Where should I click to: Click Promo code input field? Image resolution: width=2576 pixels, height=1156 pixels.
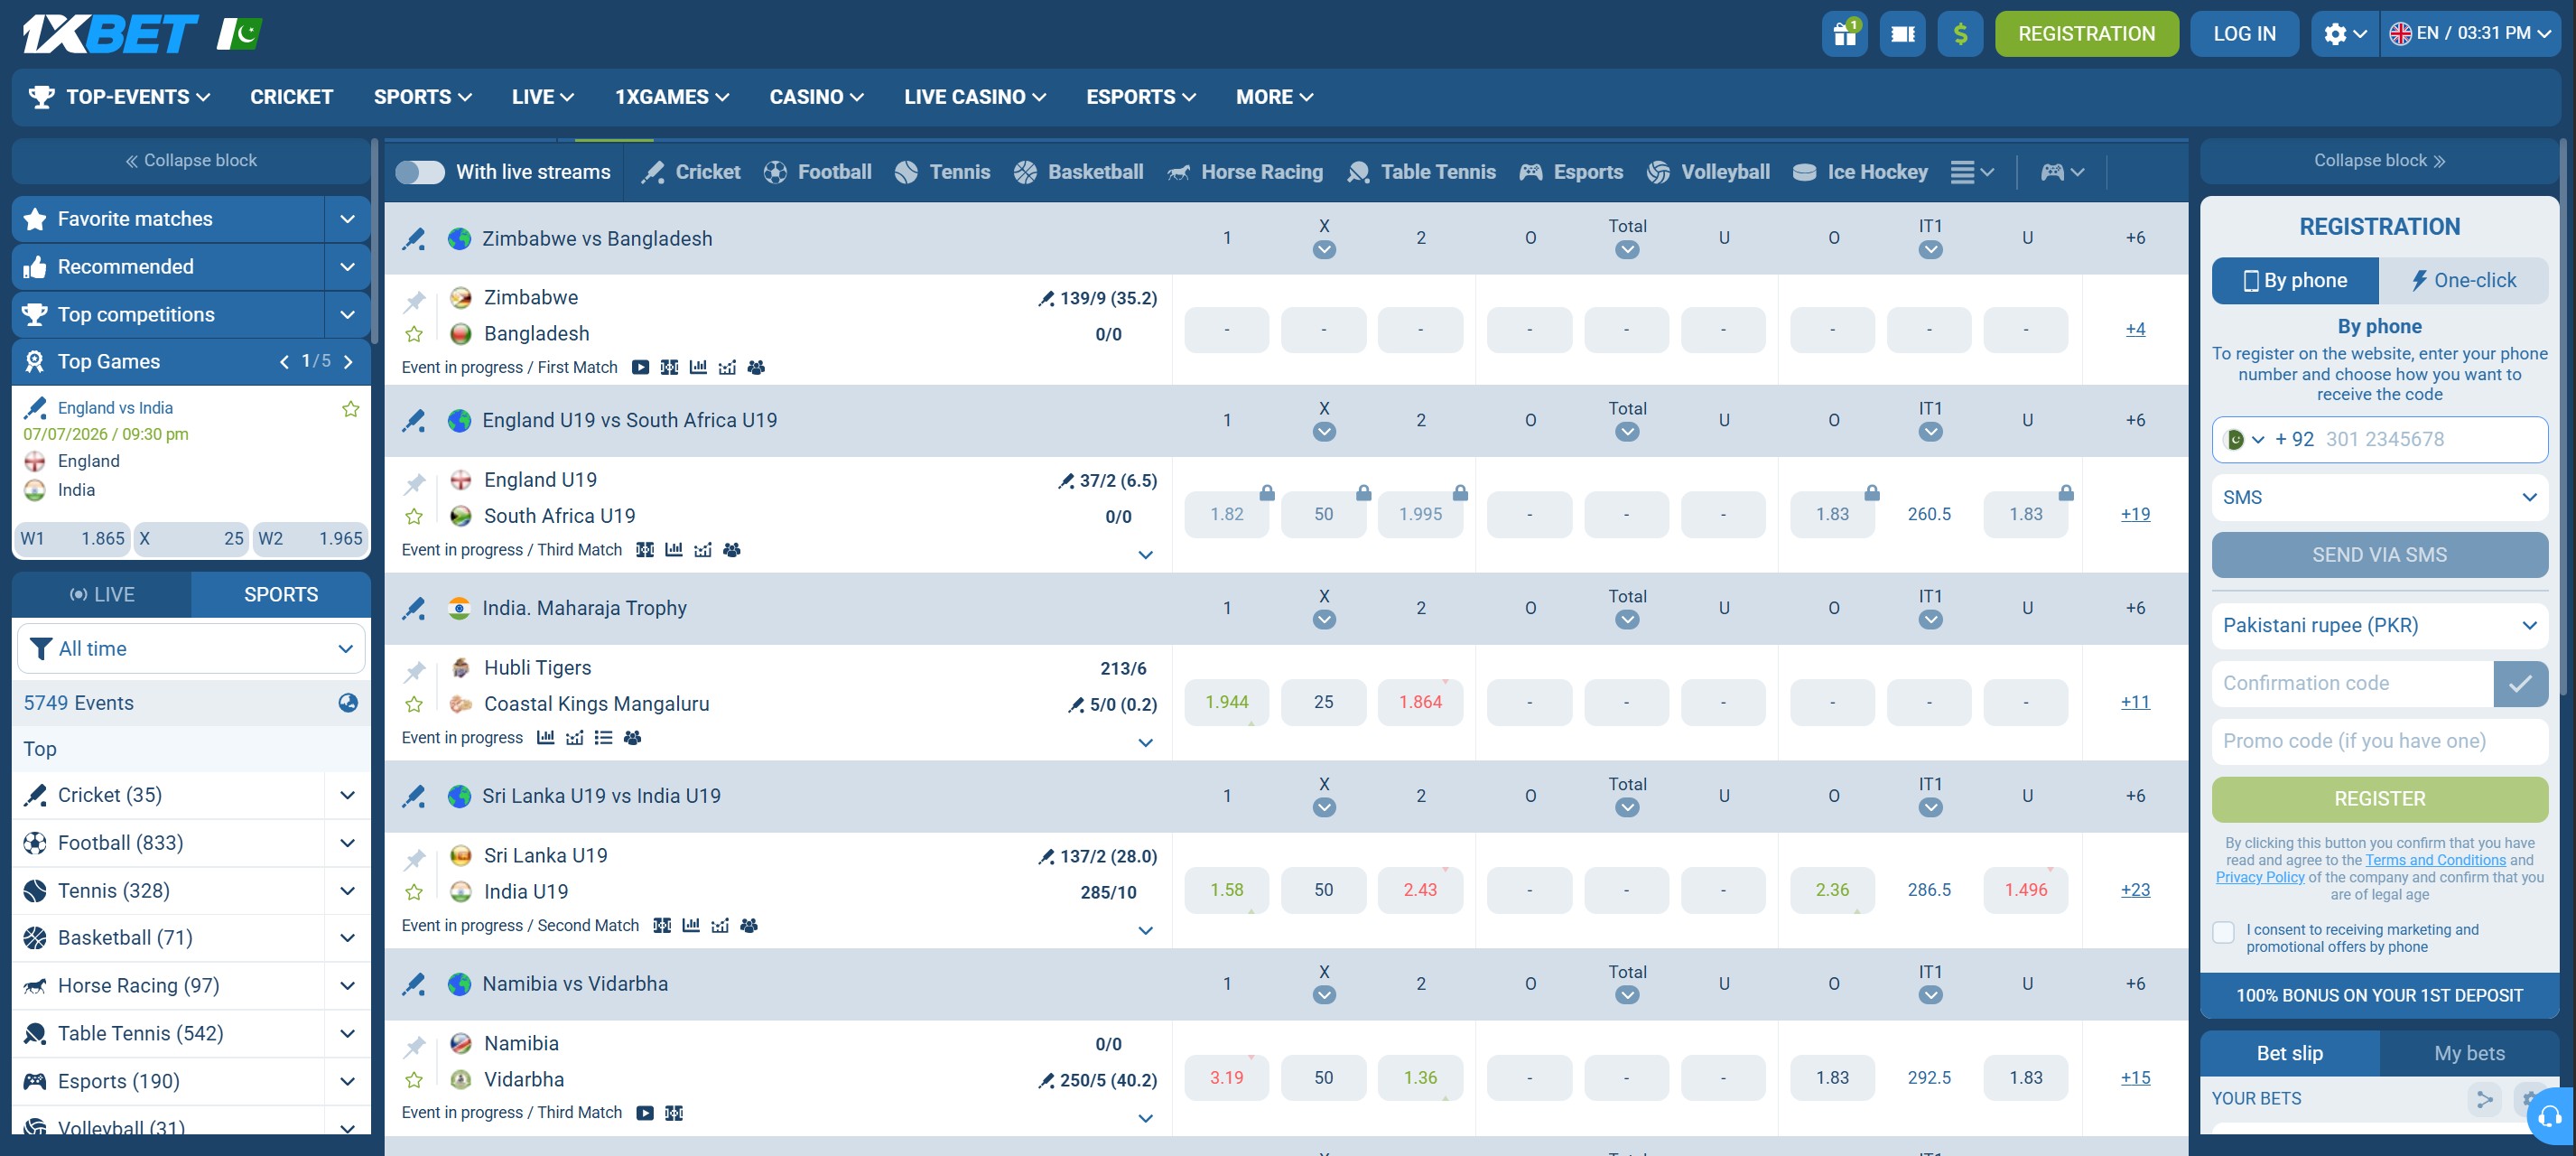[x=2379, y=742]
